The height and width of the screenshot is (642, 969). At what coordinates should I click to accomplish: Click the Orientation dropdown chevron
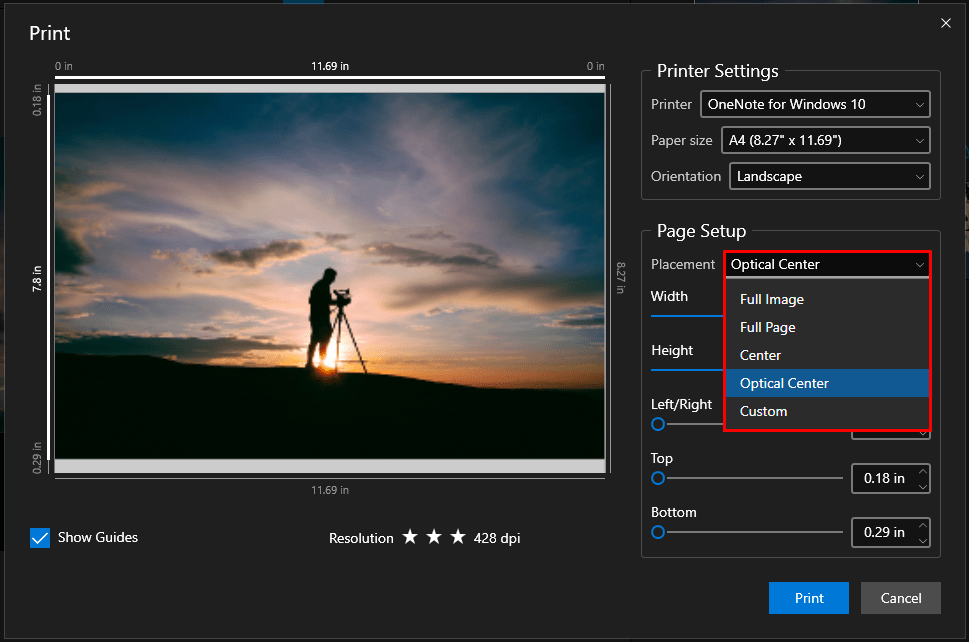pos(920,177)
